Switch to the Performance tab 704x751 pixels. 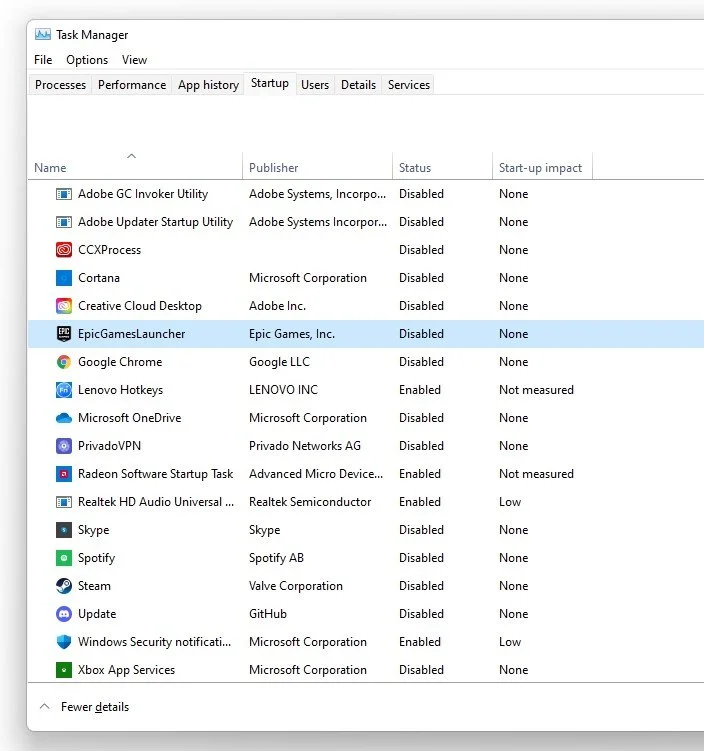[x=132, y=85]
